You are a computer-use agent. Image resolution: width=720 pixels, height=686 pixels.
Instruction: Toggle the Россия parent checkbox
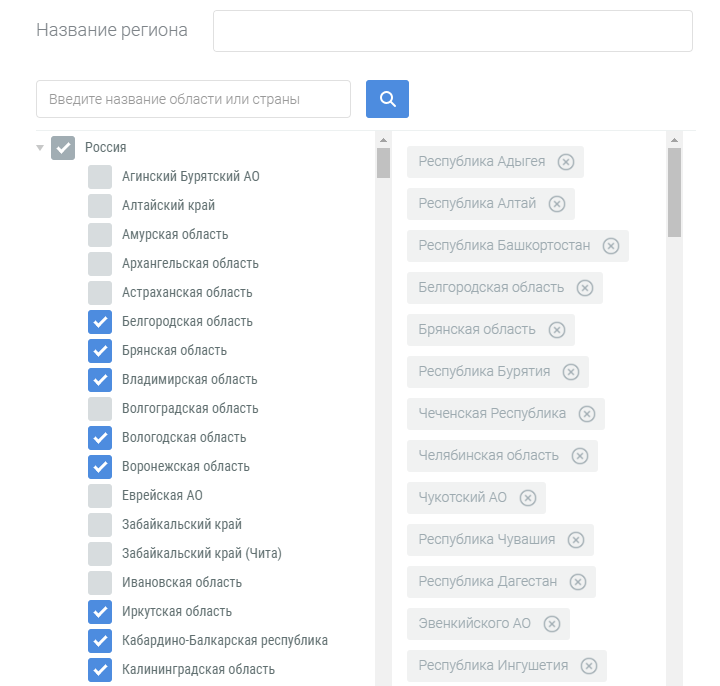click(x=63, y=148)
